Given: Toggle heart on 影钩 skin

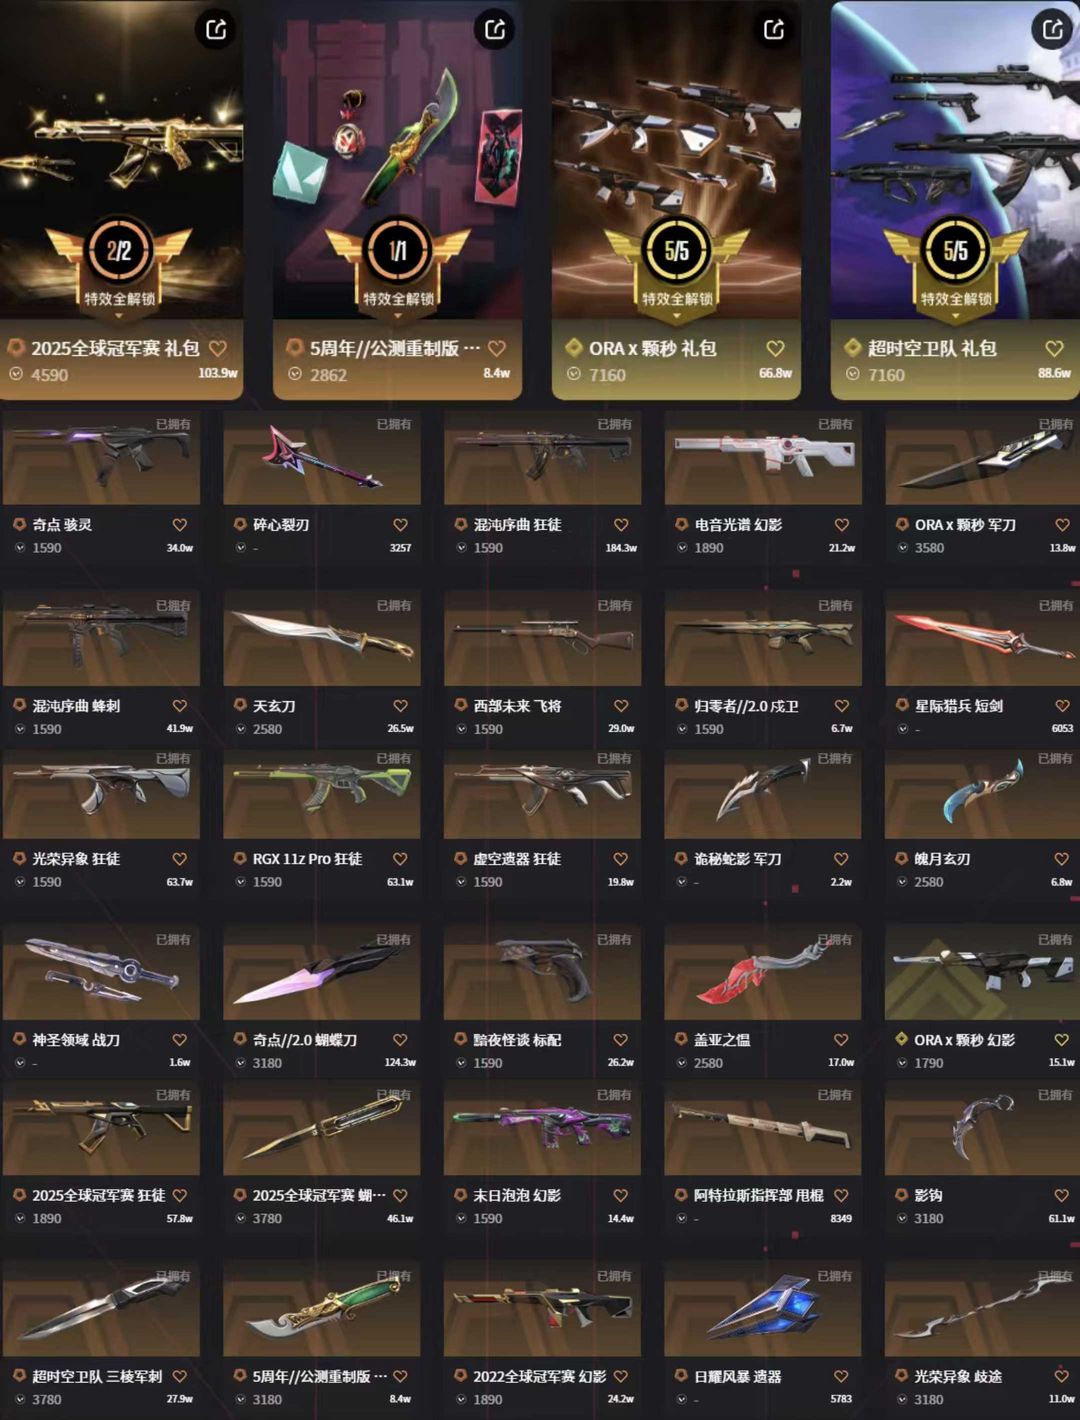Looking at the screenshot, I should [x=1062, y=1195].
